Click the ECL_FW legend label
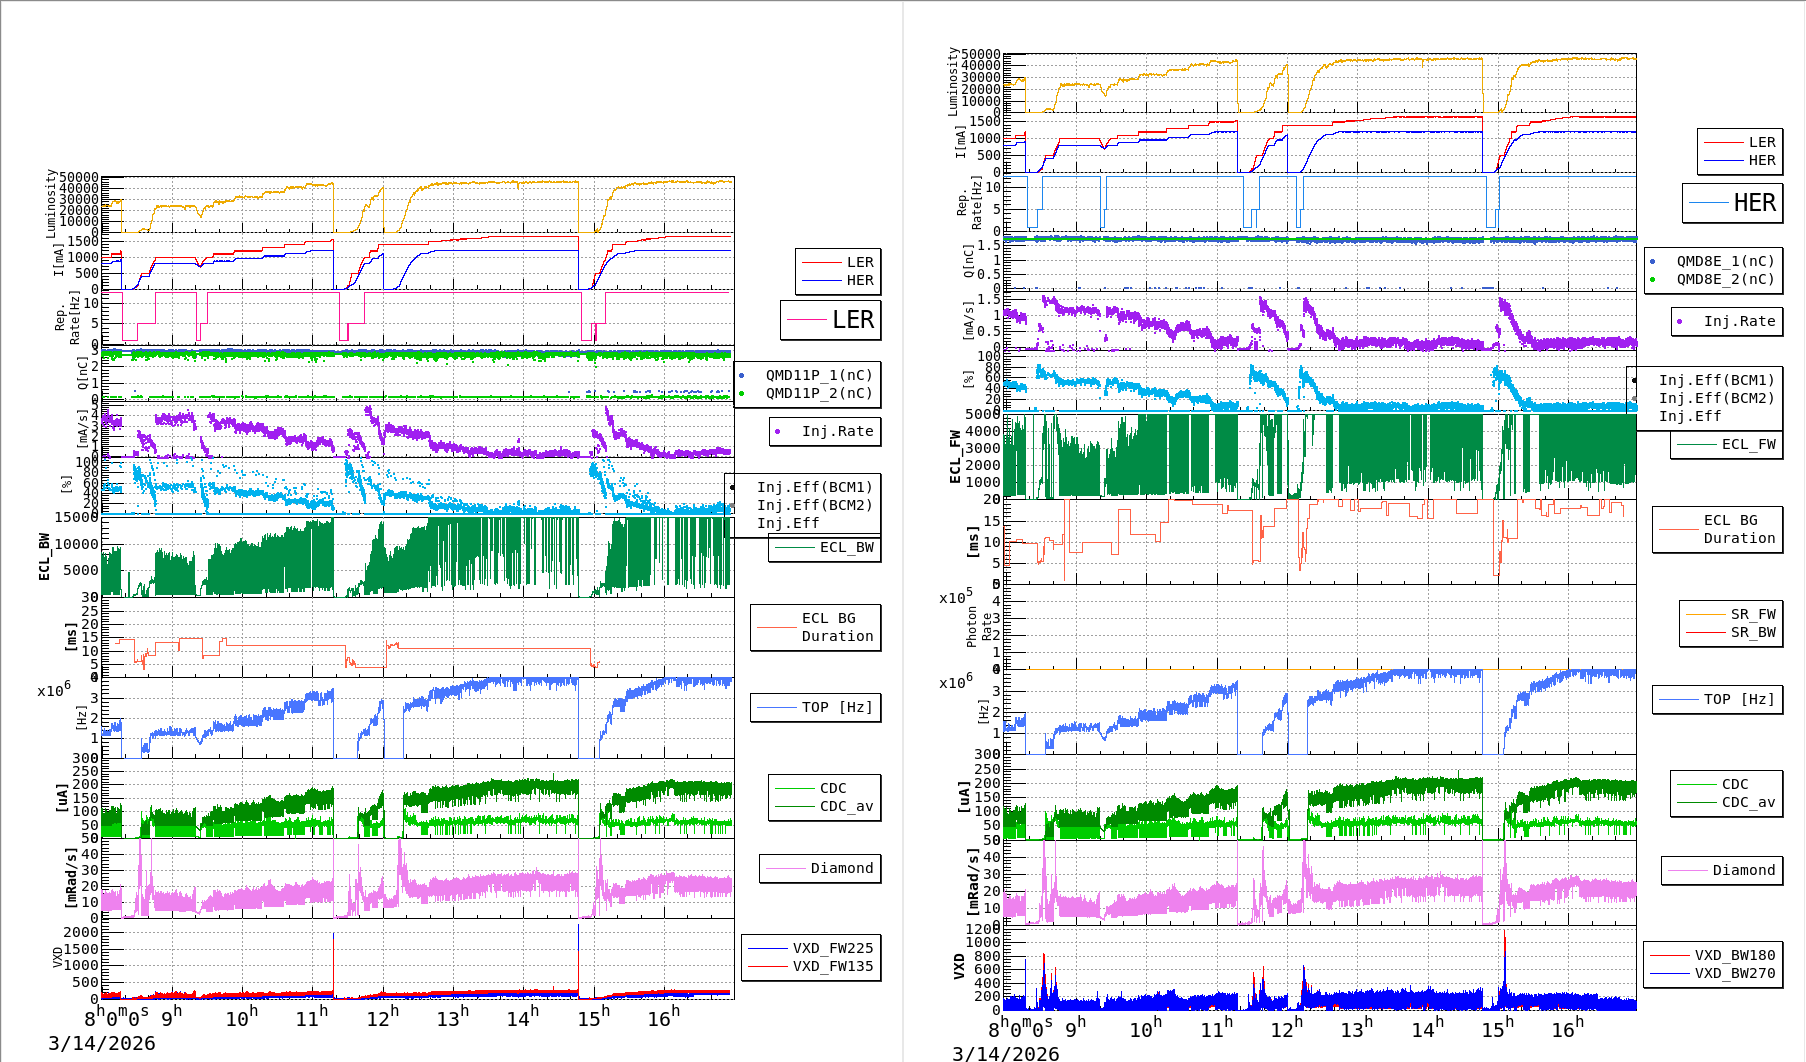The width and height of the screenshot is (1806, 1062). click(1748, 444)
